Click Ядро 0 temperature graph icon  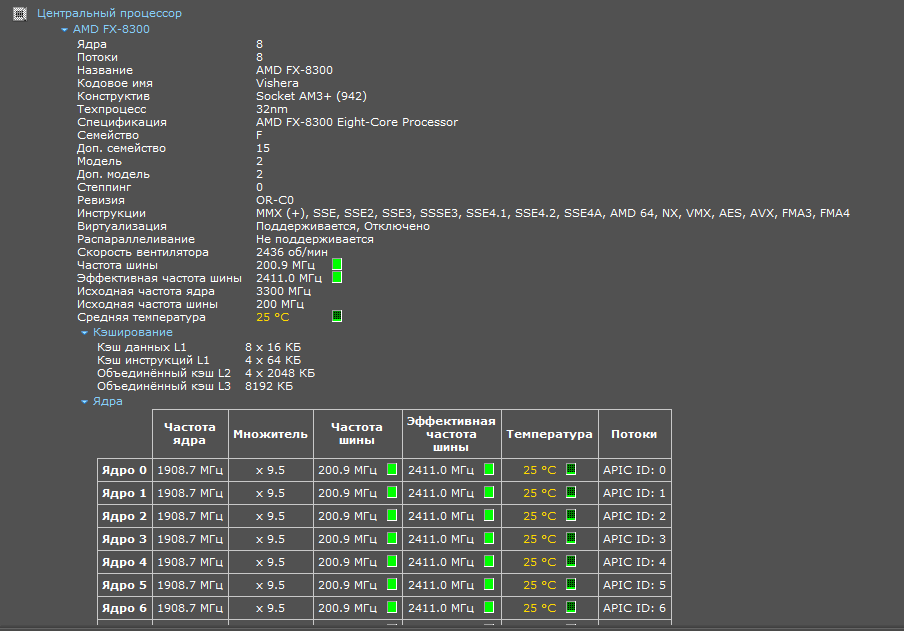[571, 469]
